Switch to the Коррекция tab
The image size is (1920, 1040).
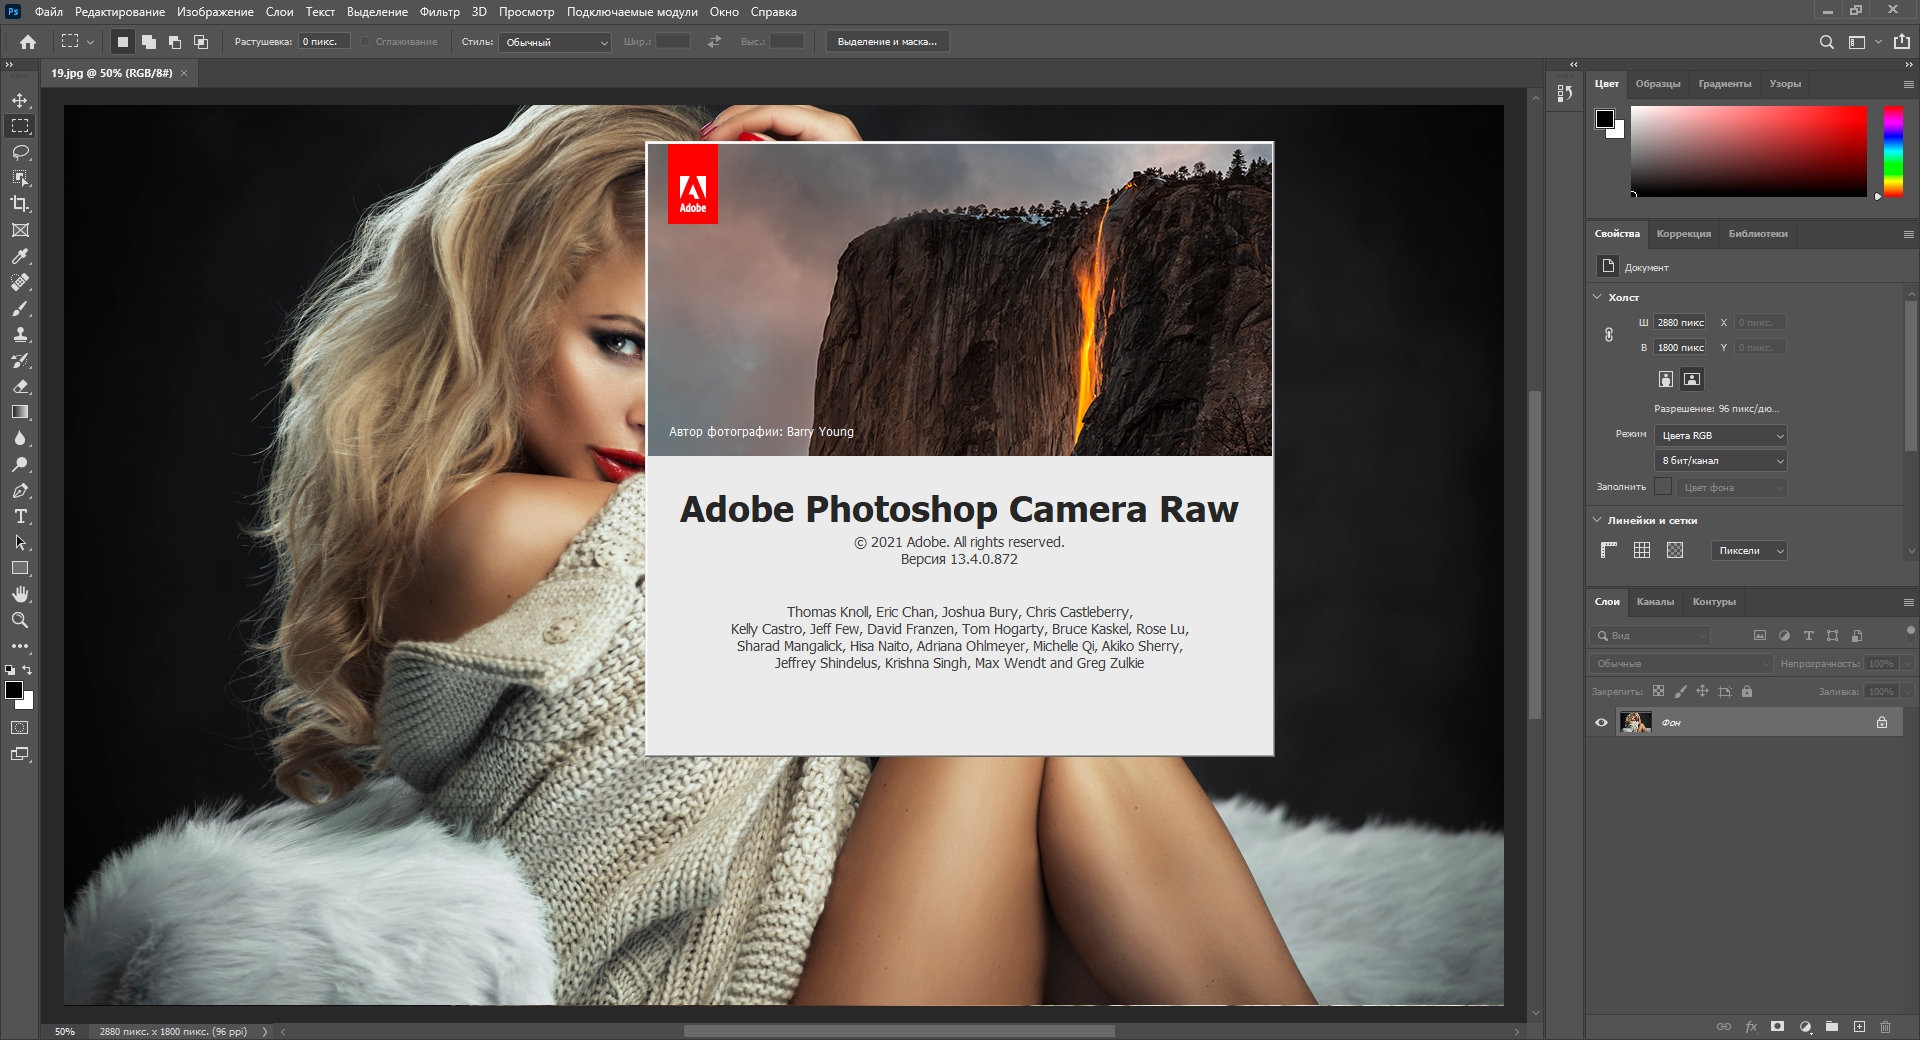click(x=1683, y=234)
